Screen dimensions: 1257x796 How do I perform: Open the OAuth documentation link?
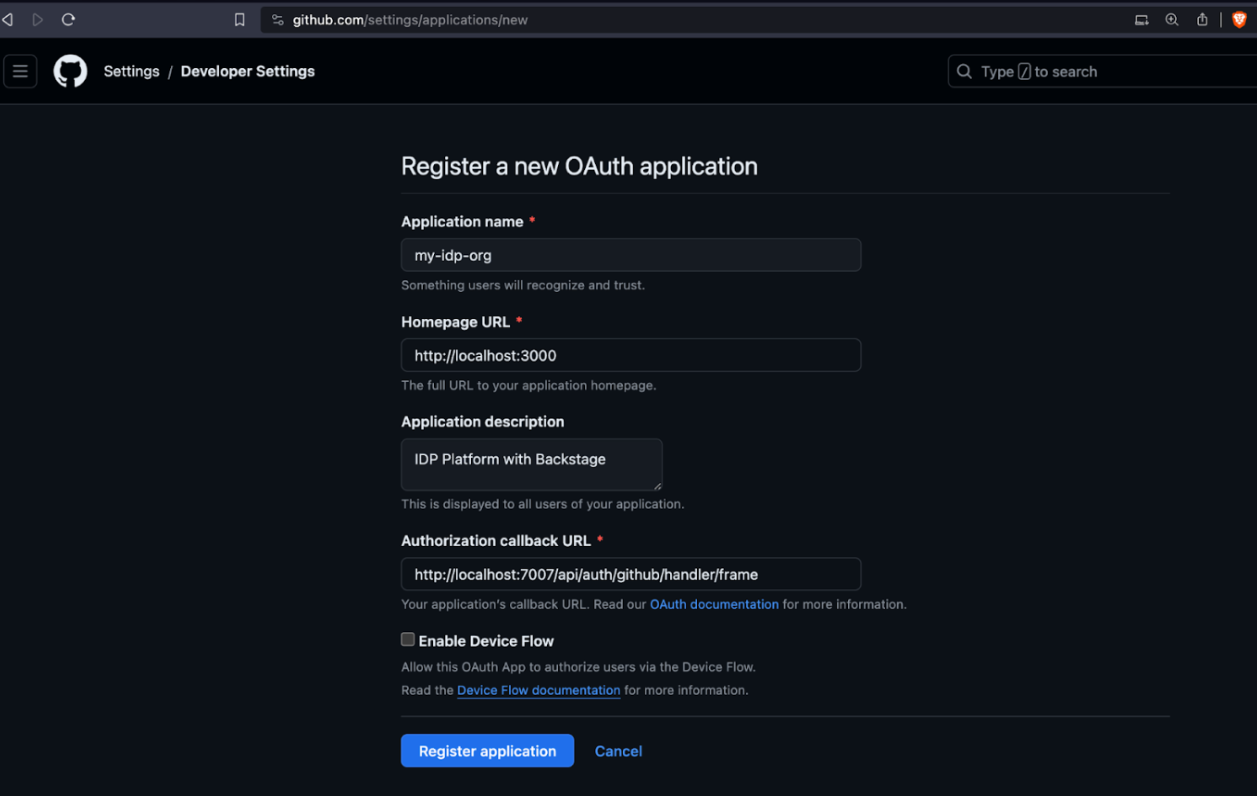click(x=714, y=604)
